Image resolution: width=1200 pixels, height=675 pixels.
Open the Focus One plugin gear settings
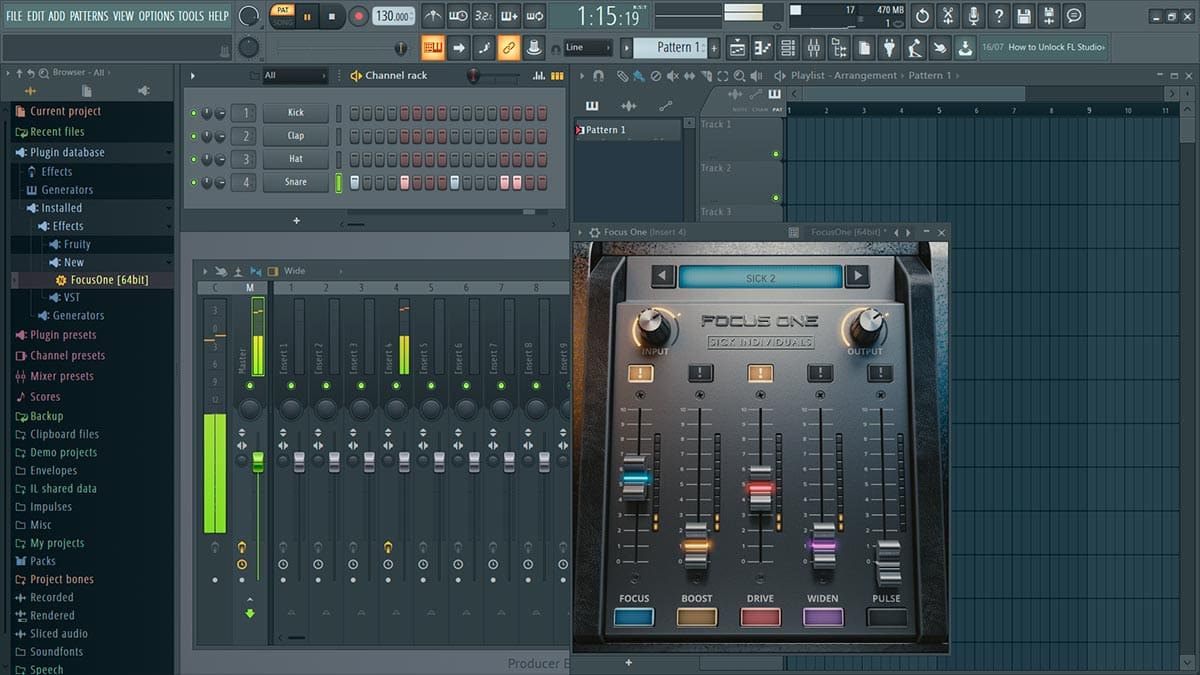tap(594, 232)
